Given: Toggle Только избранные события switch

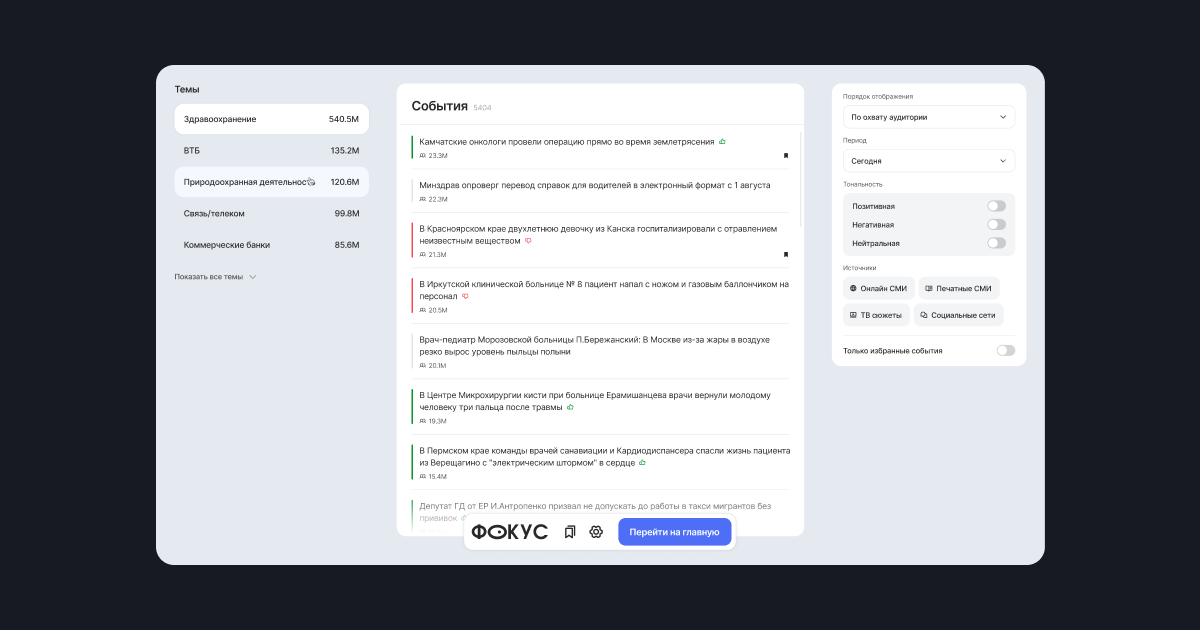Looking at the screenshot, I should [x=1005, y=351].
